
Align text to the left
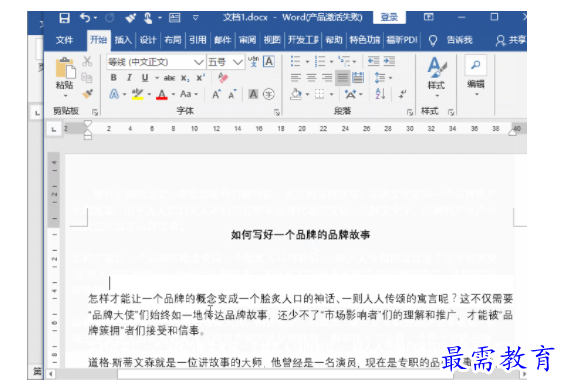click(296, 77)
